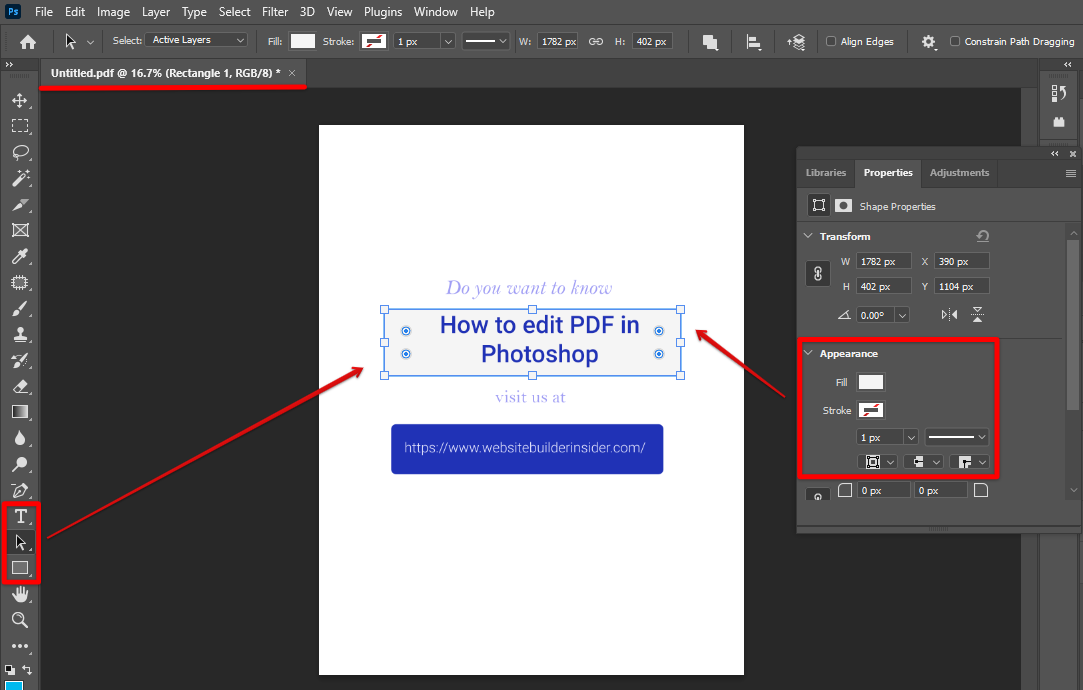Toggle Constrain Path Dragging checkbox
1083x690 pixels.
(x=955, y=42)
